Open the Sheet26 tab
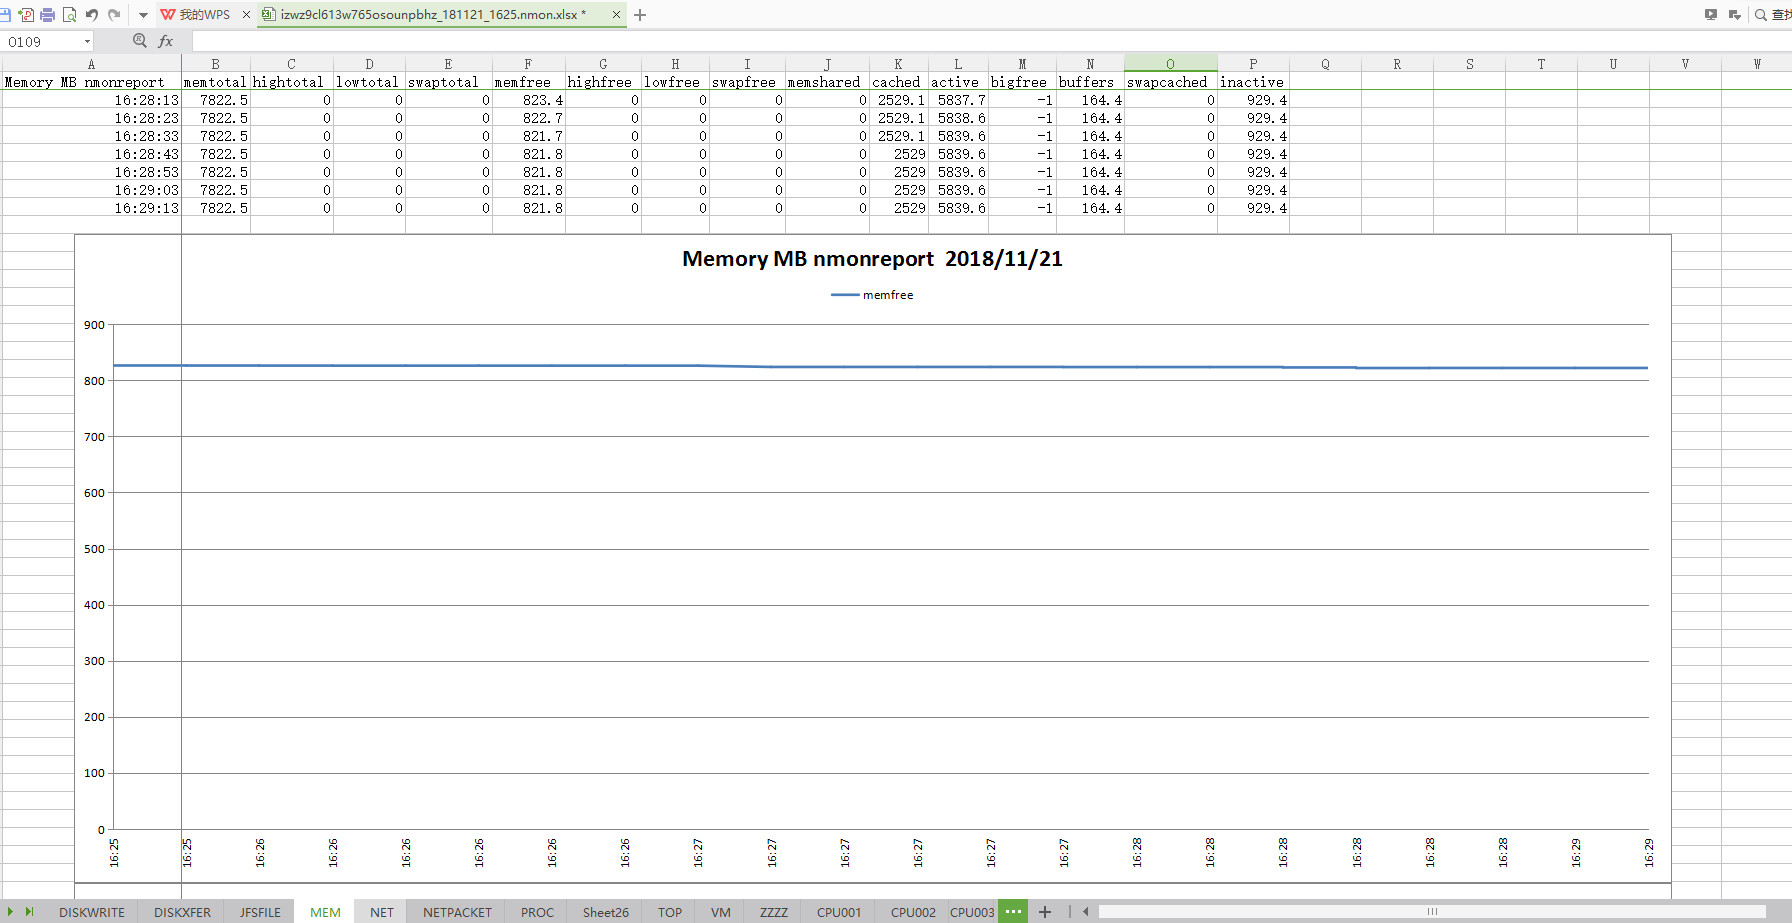1792x923 pixels. (606, 912)
